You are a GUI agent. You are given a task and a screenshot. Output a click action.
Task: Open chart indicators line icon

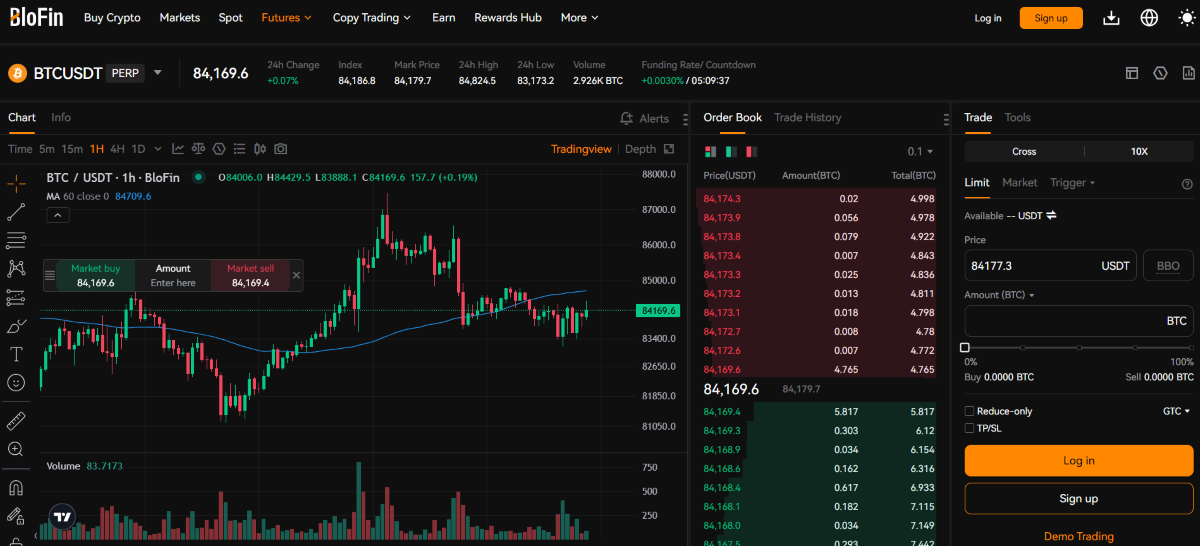click(178, 149)
